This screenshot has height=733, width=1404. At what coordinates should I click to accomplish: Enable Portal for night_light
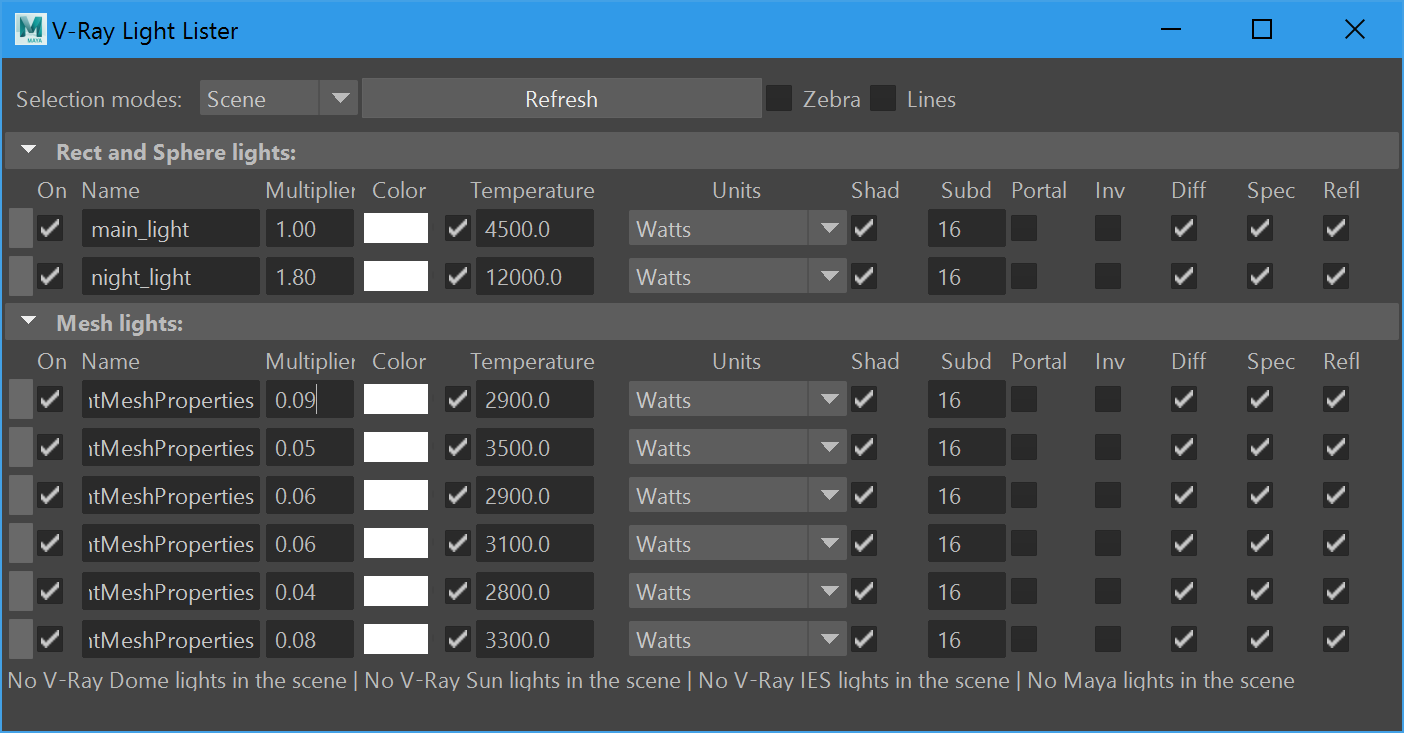[1023, 277]
